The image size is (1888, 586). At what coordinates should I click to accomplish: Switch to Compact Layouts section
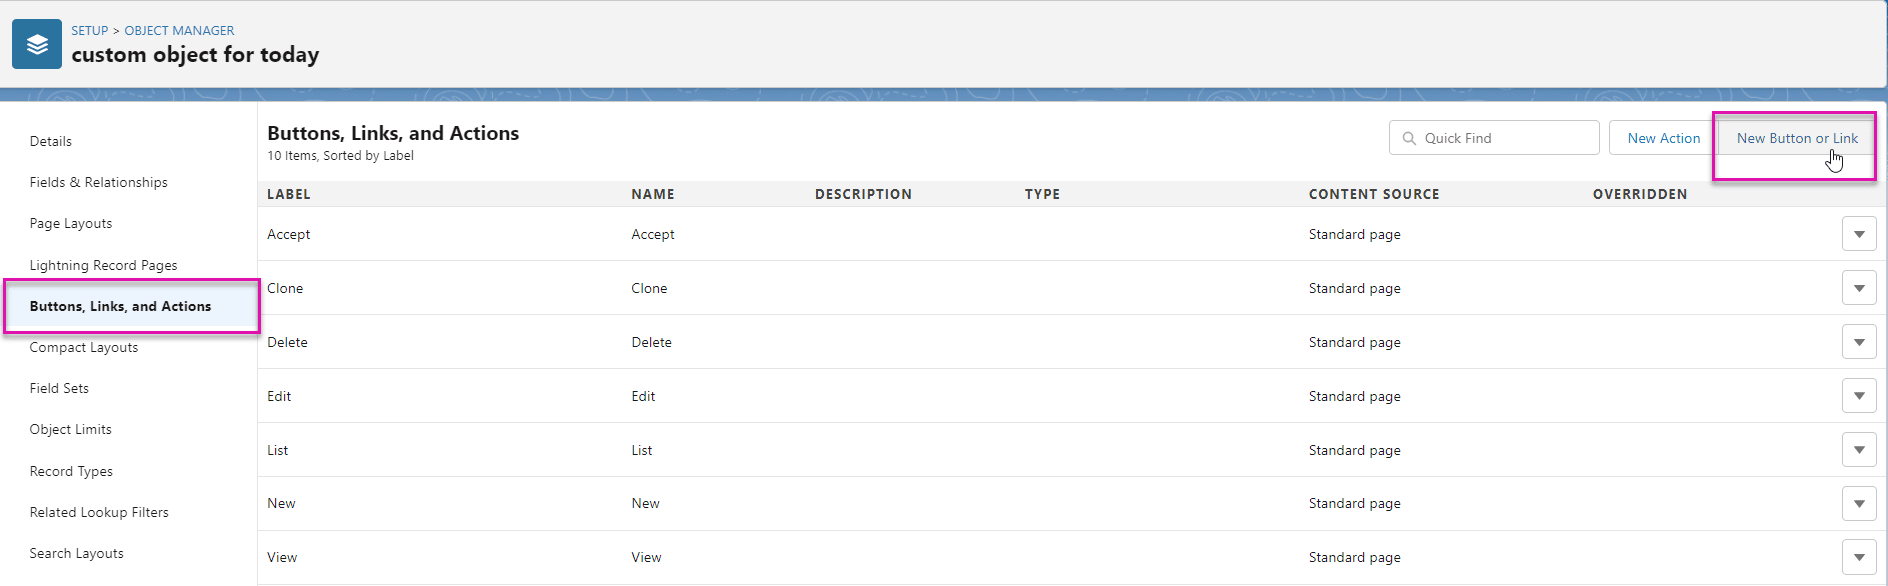pyautogui.click(x=84, y=347)
